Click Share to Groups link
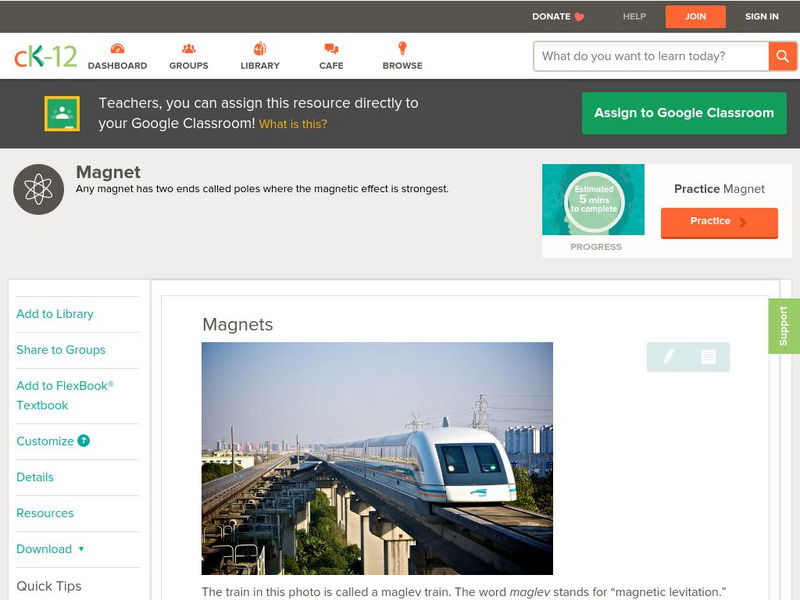Image resolution: width=800 pixels, height=600 pixels. 61,350
